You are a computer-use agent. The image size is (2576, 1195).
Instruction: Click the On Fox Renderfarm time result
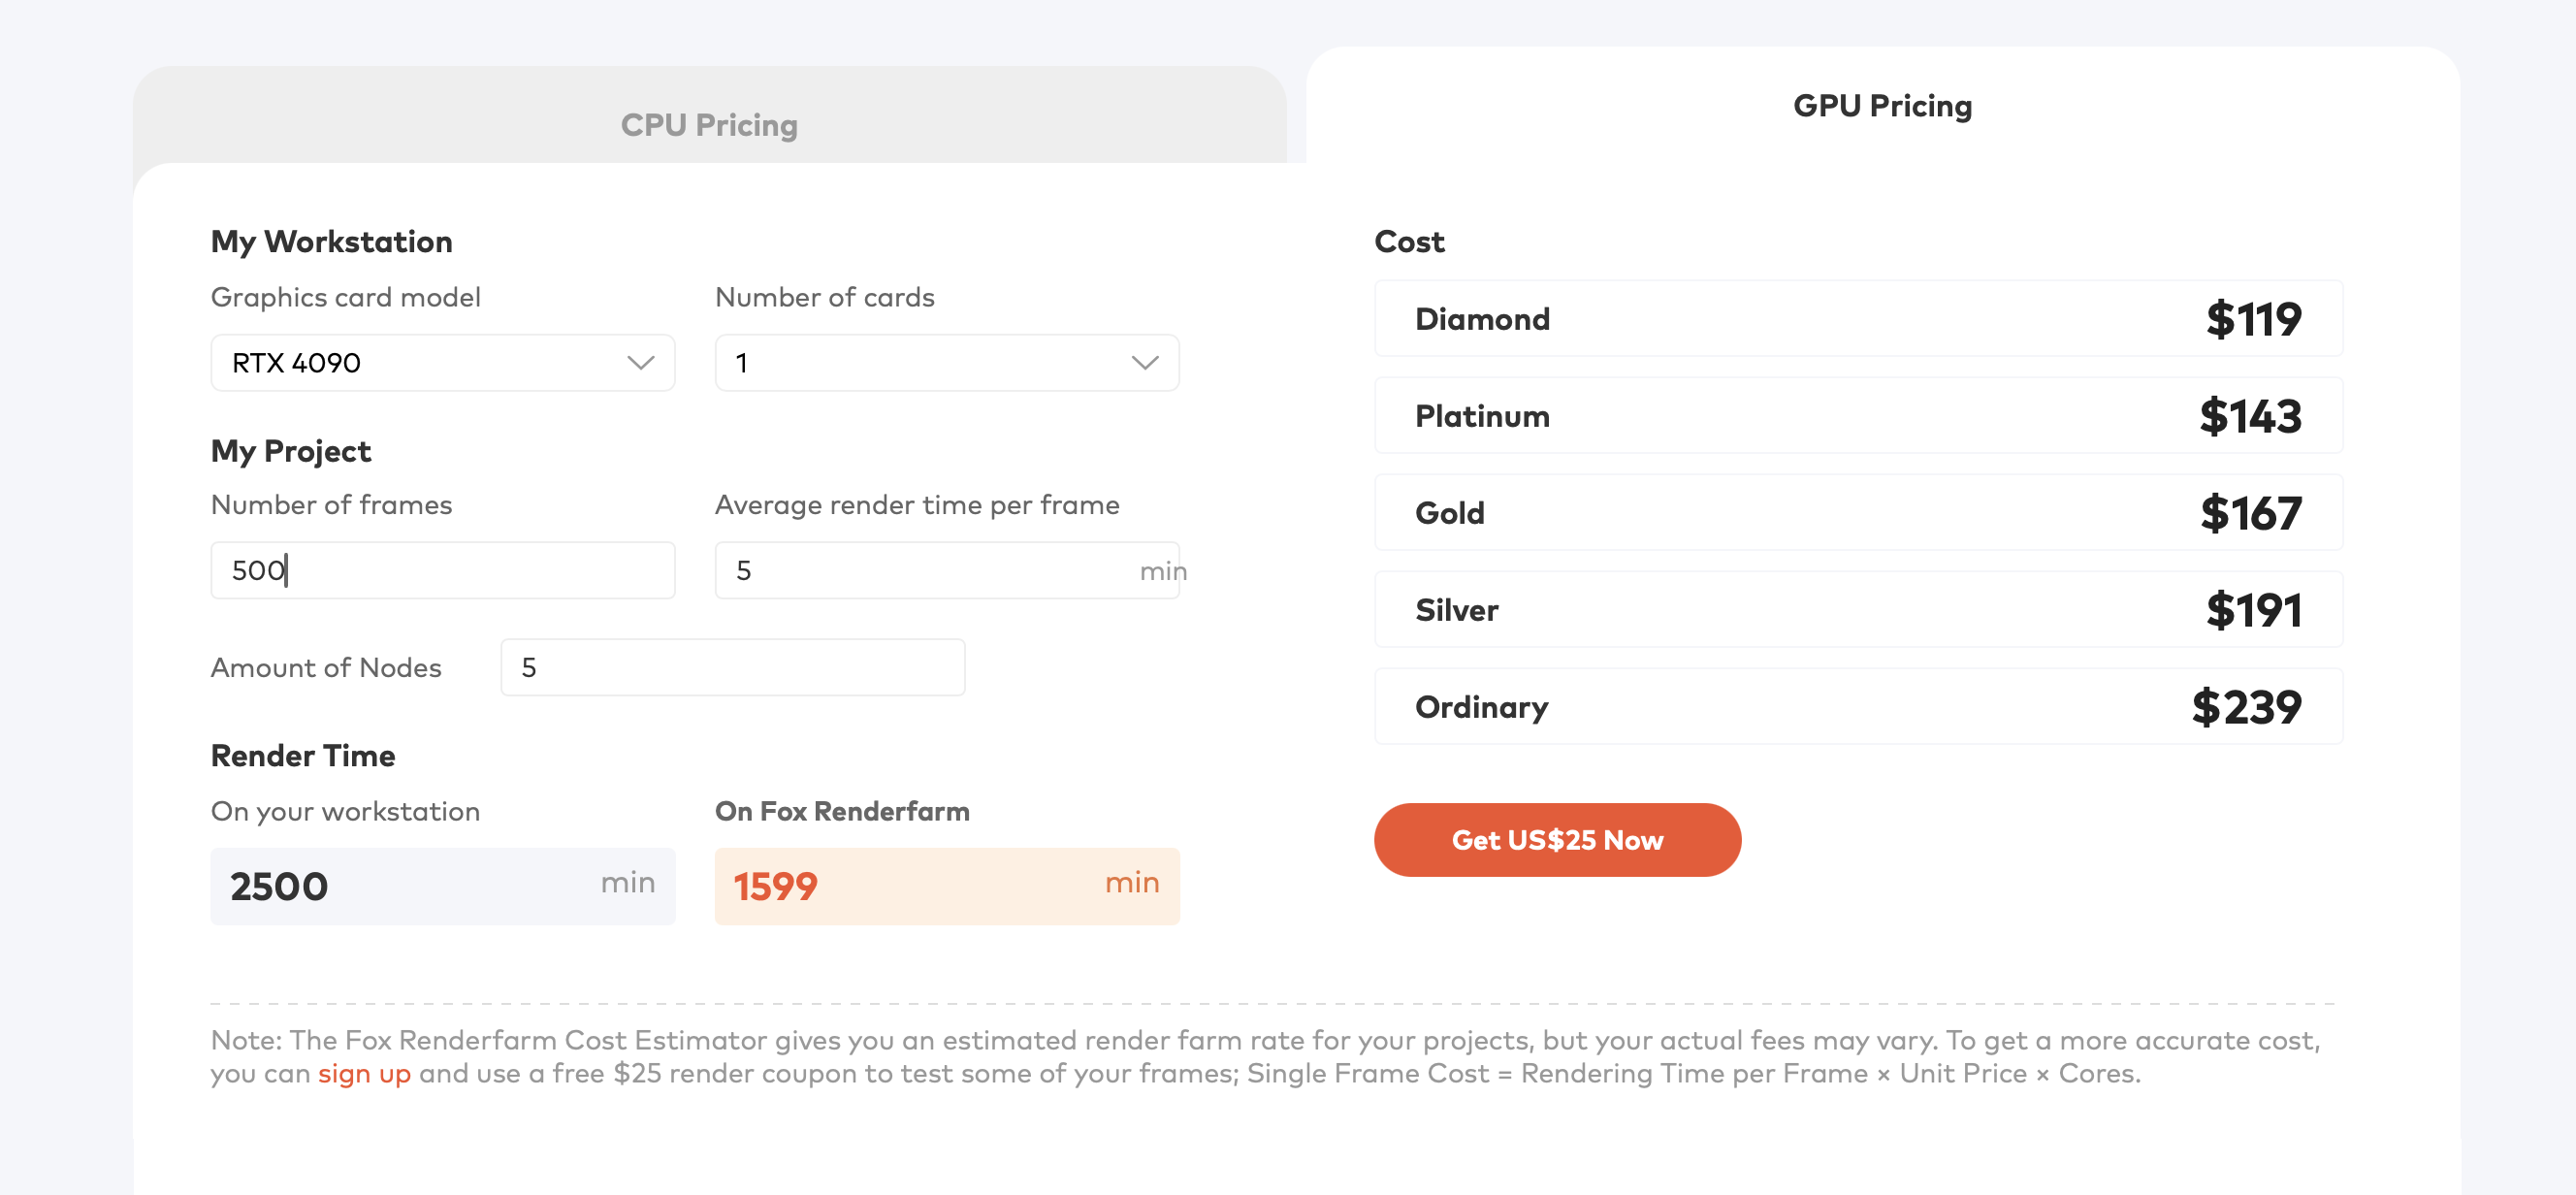point(945,885)
